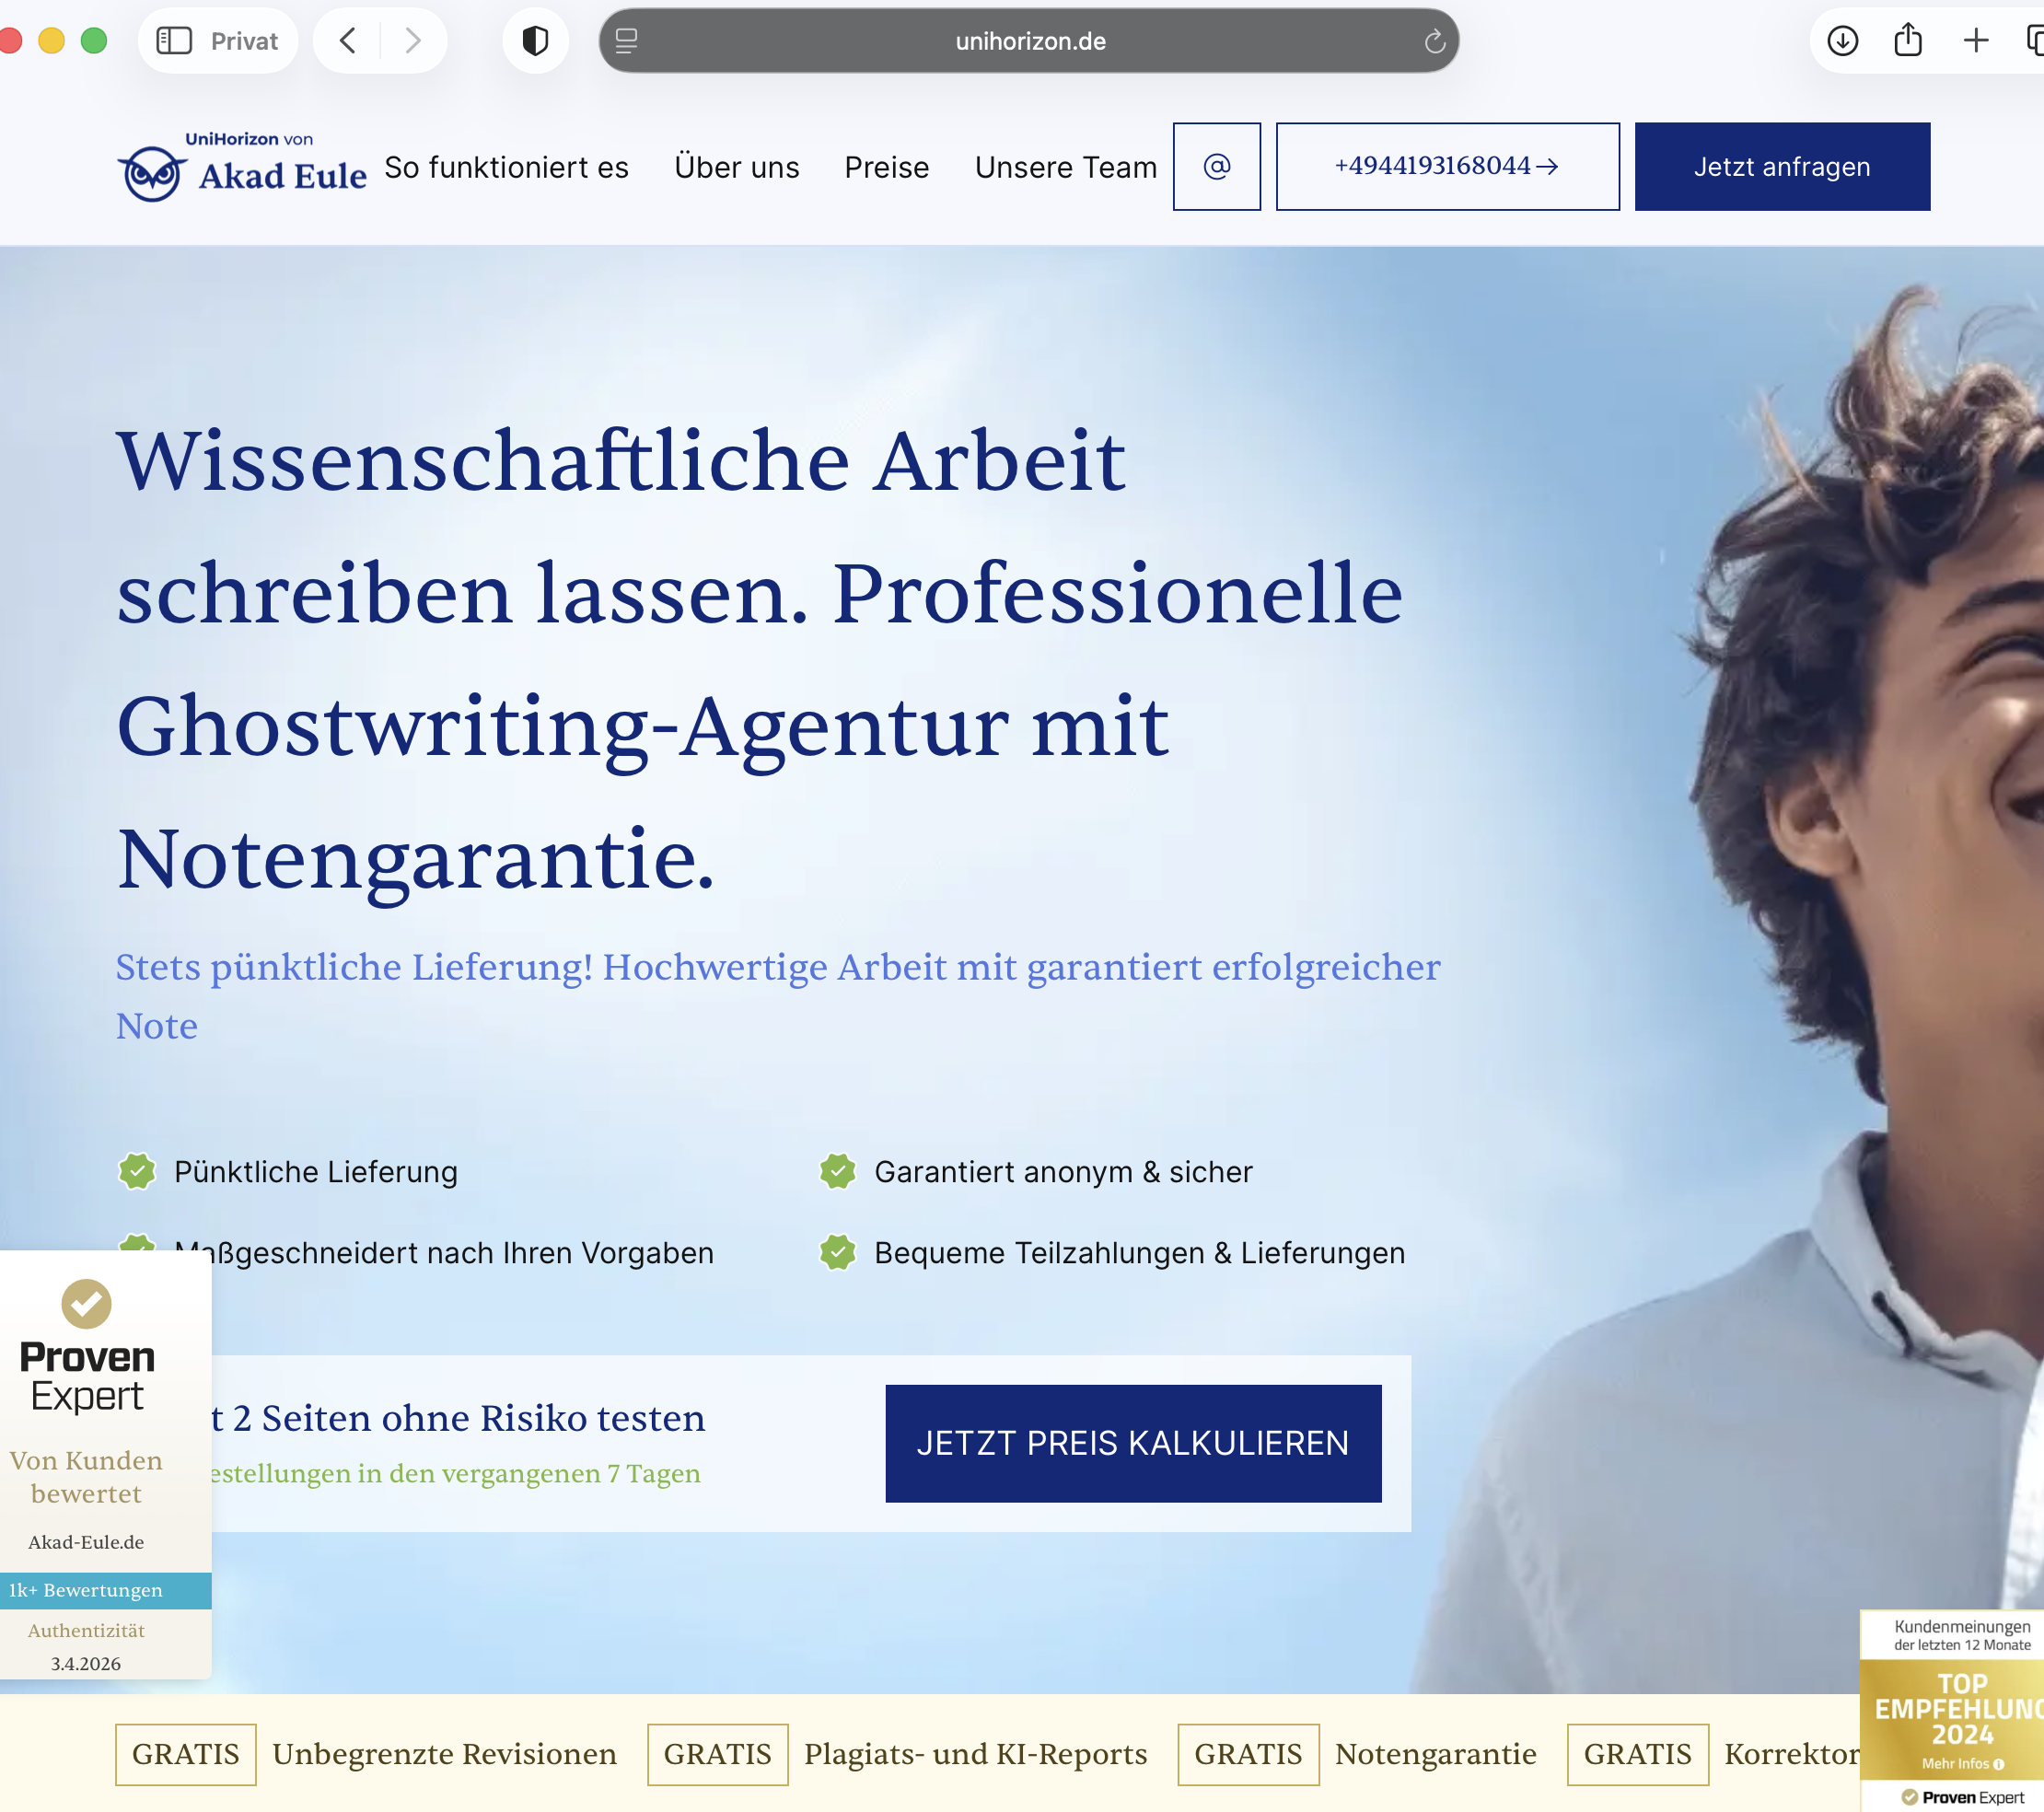This screenshot has height=1812, width=2044.
Task: Click Authentizität label in Proven Expert widget
Action: 86,1630
